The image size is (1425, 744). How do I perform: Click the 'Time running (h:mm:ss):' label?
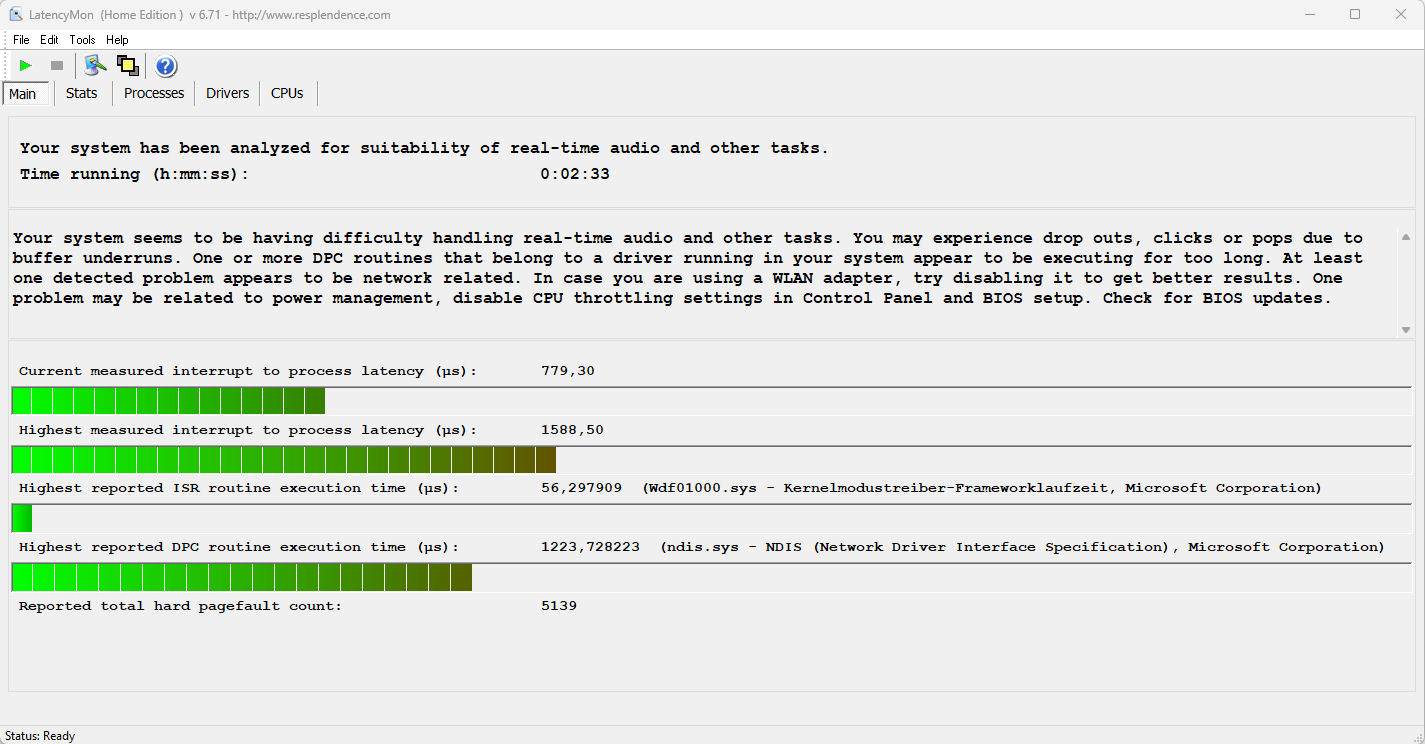click(x=134, y=174)
